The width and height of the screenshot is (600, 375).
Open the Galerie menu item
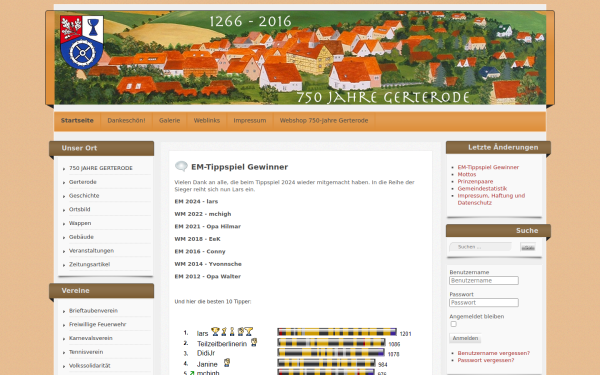tap(170, 121)
